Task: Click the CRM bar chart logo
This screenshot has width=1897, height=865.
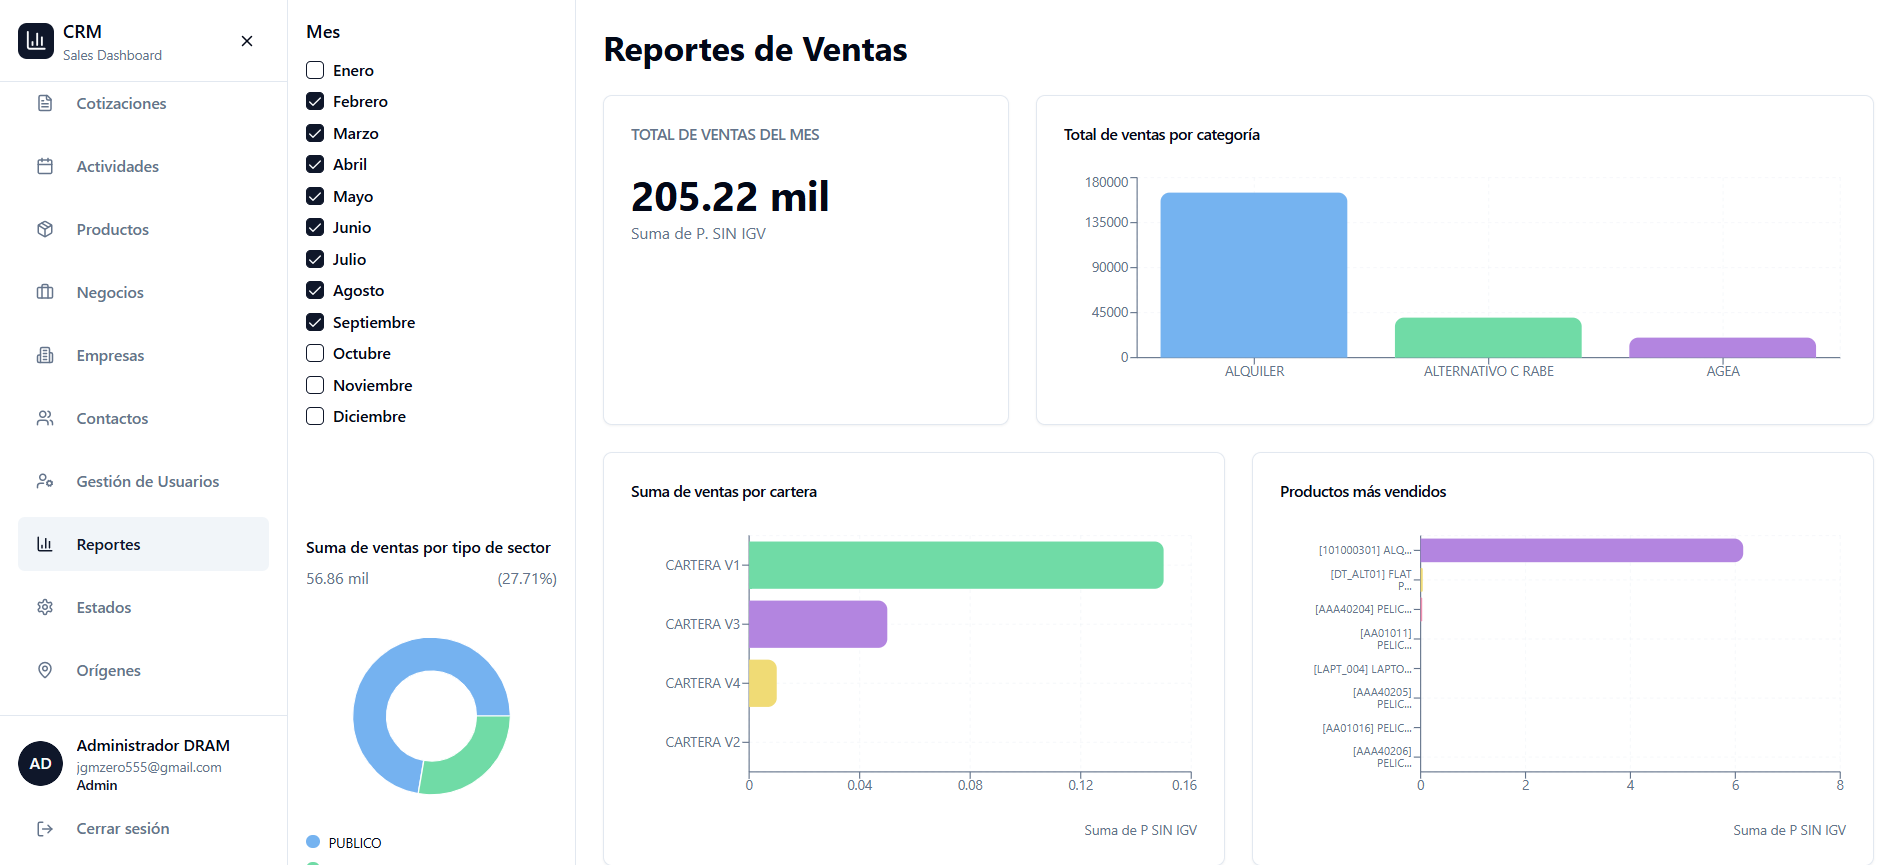Action: pyautogui.click(x=36, y=41)
